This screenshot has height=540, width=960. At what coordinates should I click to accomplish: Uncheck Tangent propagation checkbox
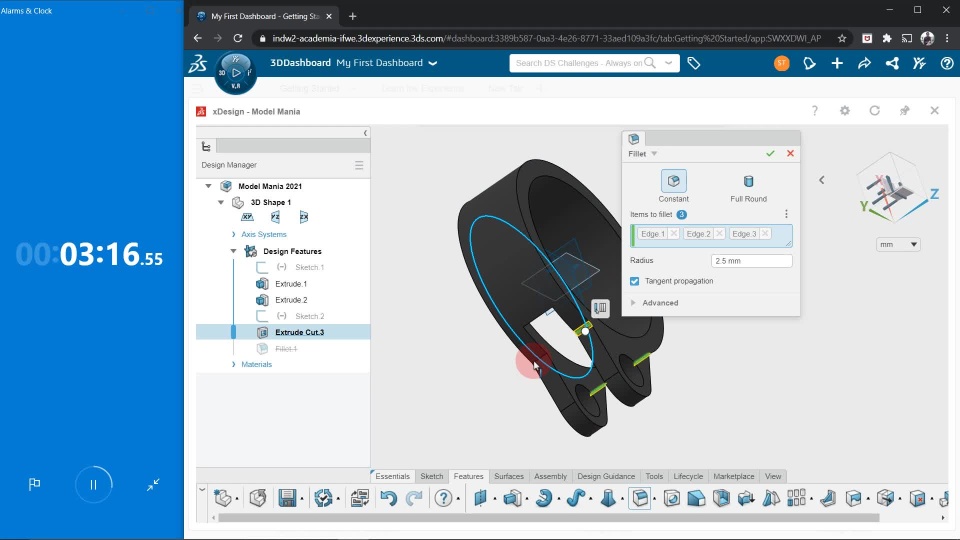(634, 281)
